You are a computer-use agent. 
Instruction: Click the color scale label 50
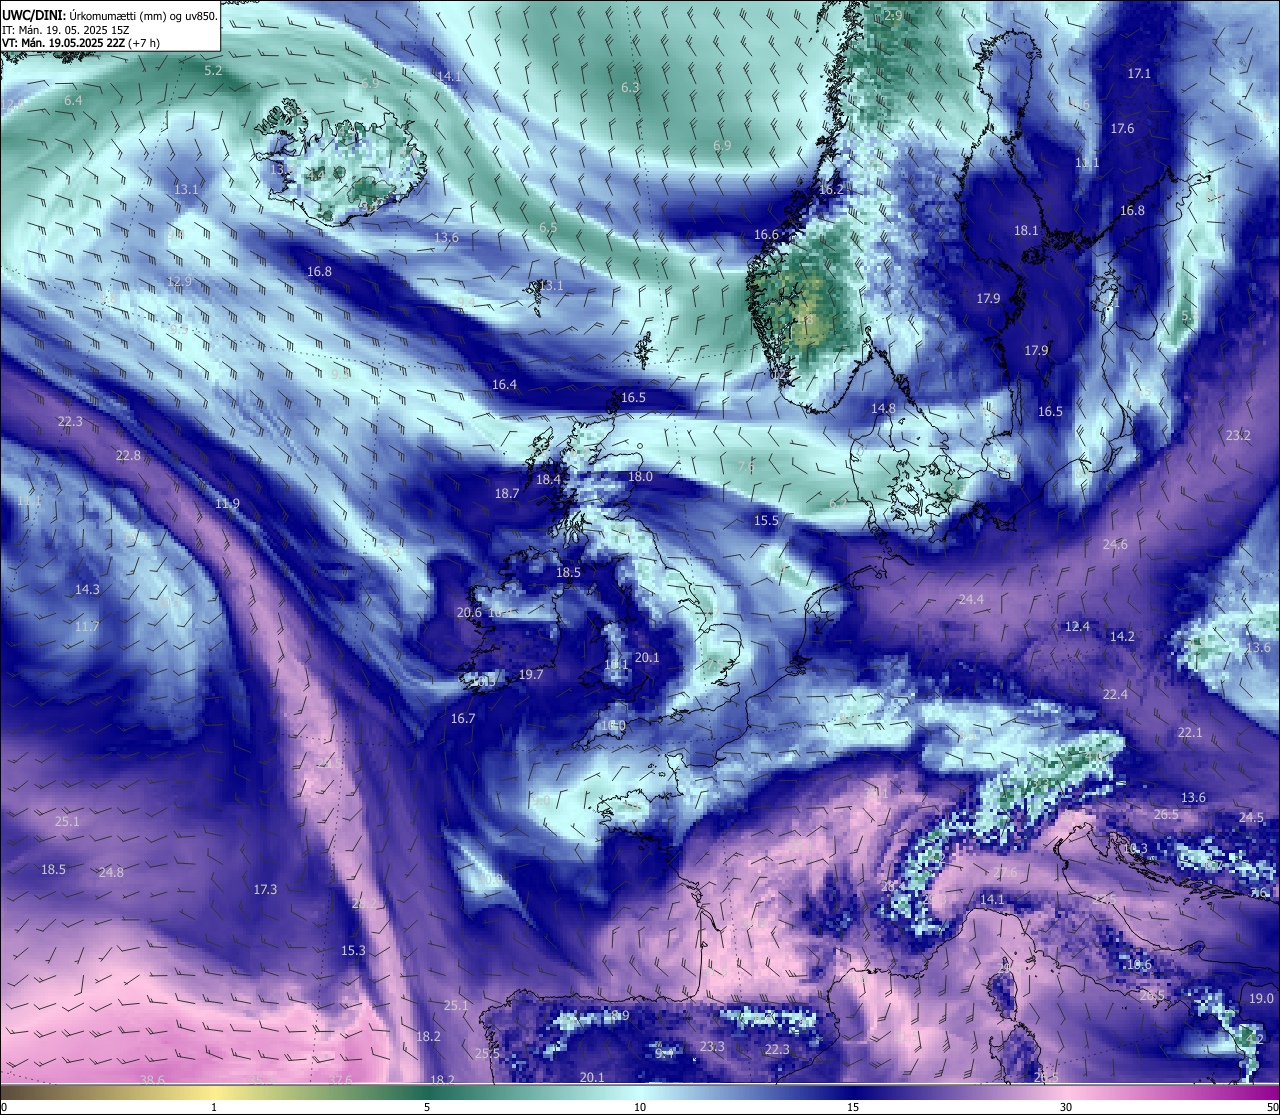pyautogui.click(x=1272, y=1107)
